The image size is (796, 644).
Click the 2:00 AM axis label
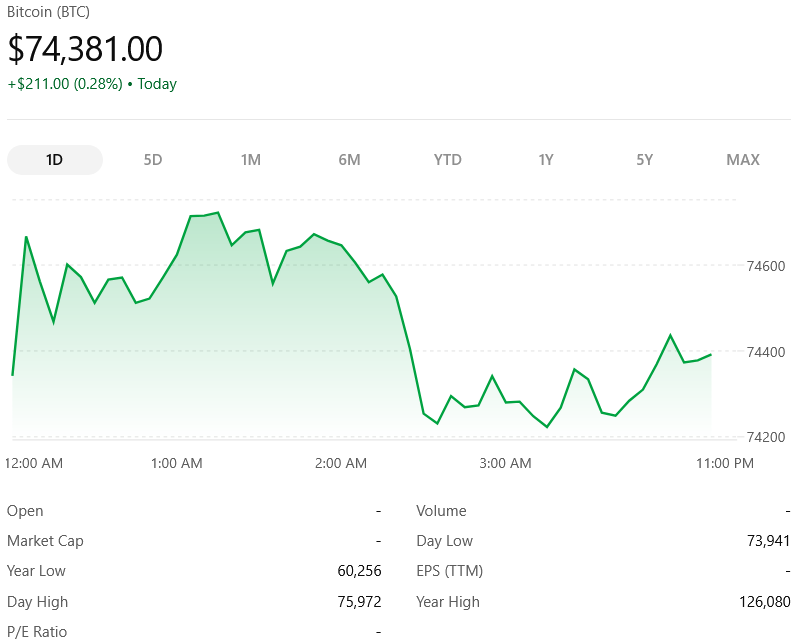(x=341, y=463)
